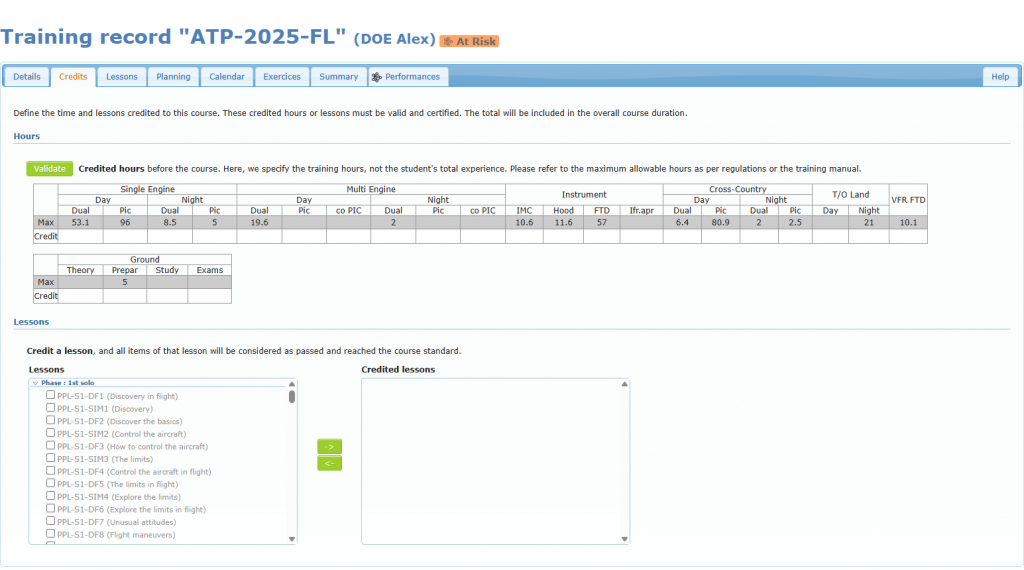The height and width of the screenshot is (570, 1024).
Task: Collapse the Phase : 1st solo group
Action: 35,383
